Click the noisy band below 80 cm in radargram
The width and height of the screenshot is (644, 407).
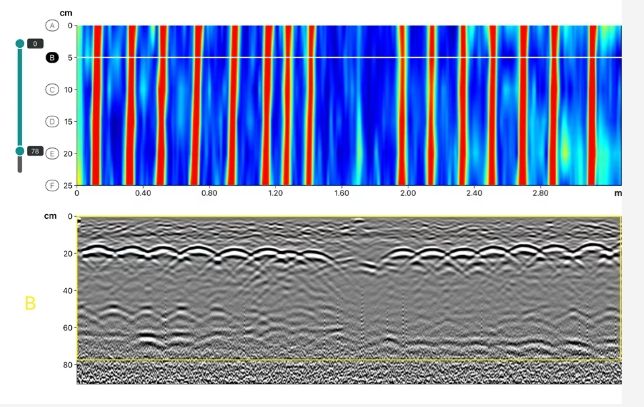click(x=350, y=373)
